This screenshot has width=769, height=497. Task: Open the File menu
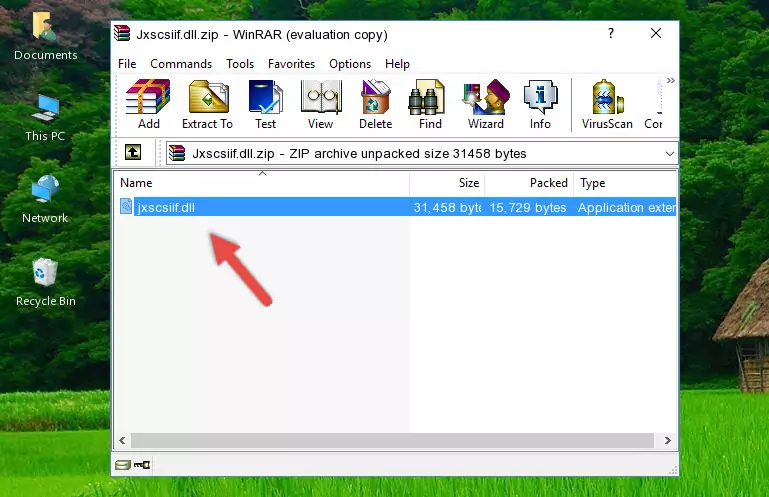[x=127, y=64]
